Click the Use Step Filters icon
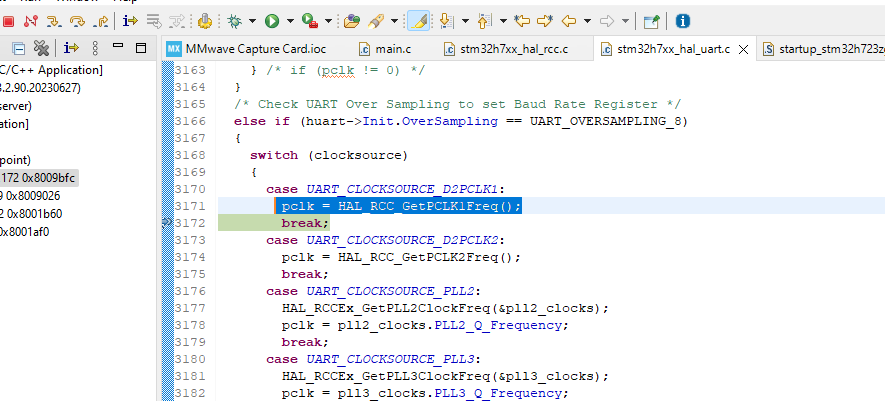 177,21
